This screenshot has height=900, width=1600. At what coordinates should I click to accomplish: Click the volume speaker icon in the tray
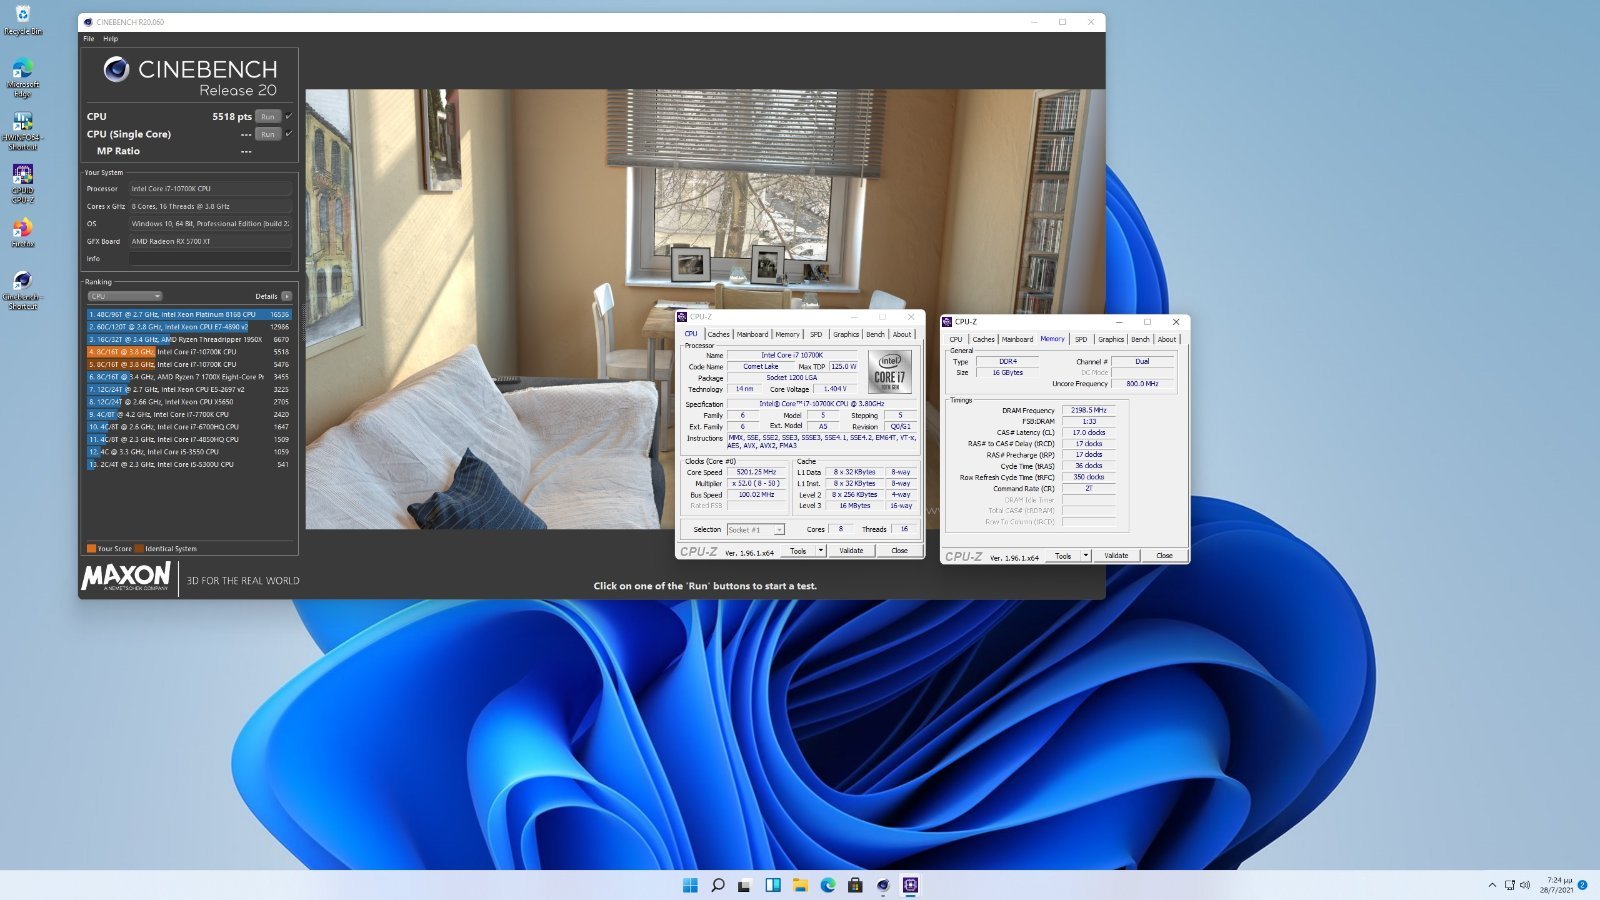[x=1525, y=885]
